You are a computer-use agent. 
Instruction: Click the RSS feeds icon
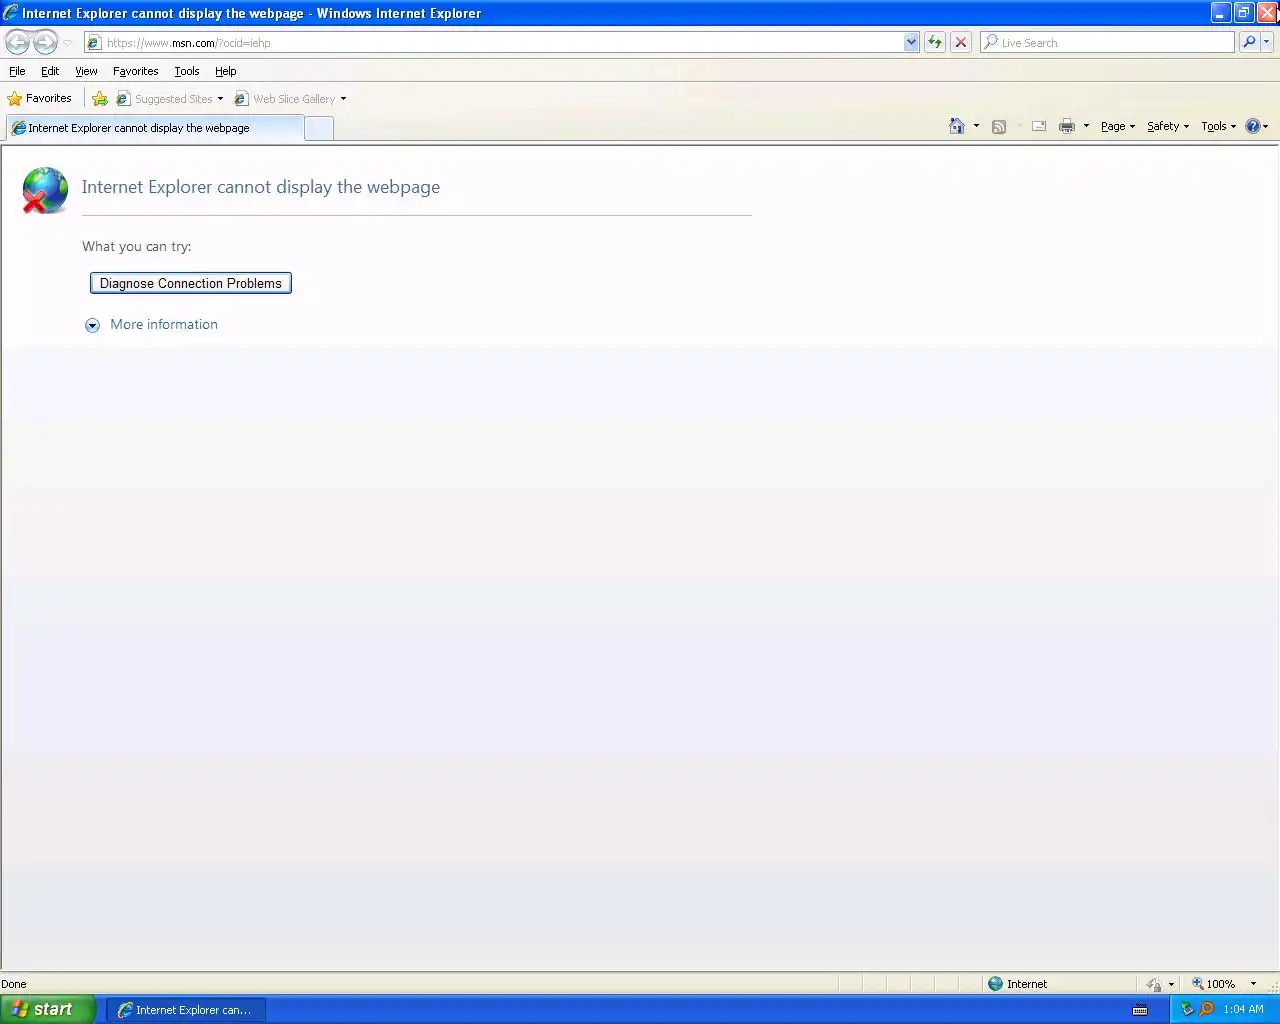point(998,126)
